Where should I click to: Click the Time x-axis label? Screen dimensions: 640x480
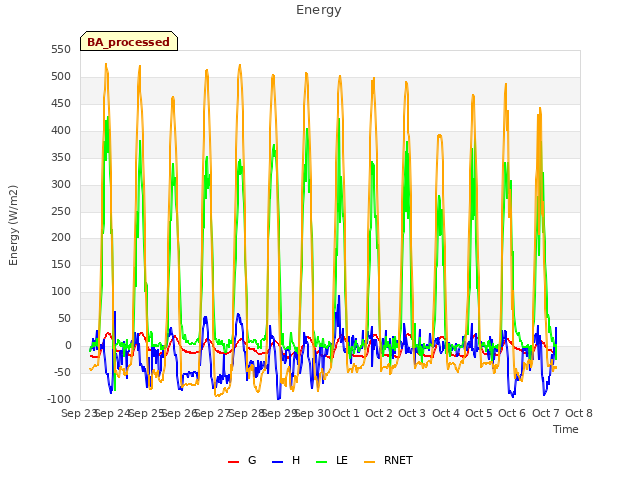(x=566, y=429)
